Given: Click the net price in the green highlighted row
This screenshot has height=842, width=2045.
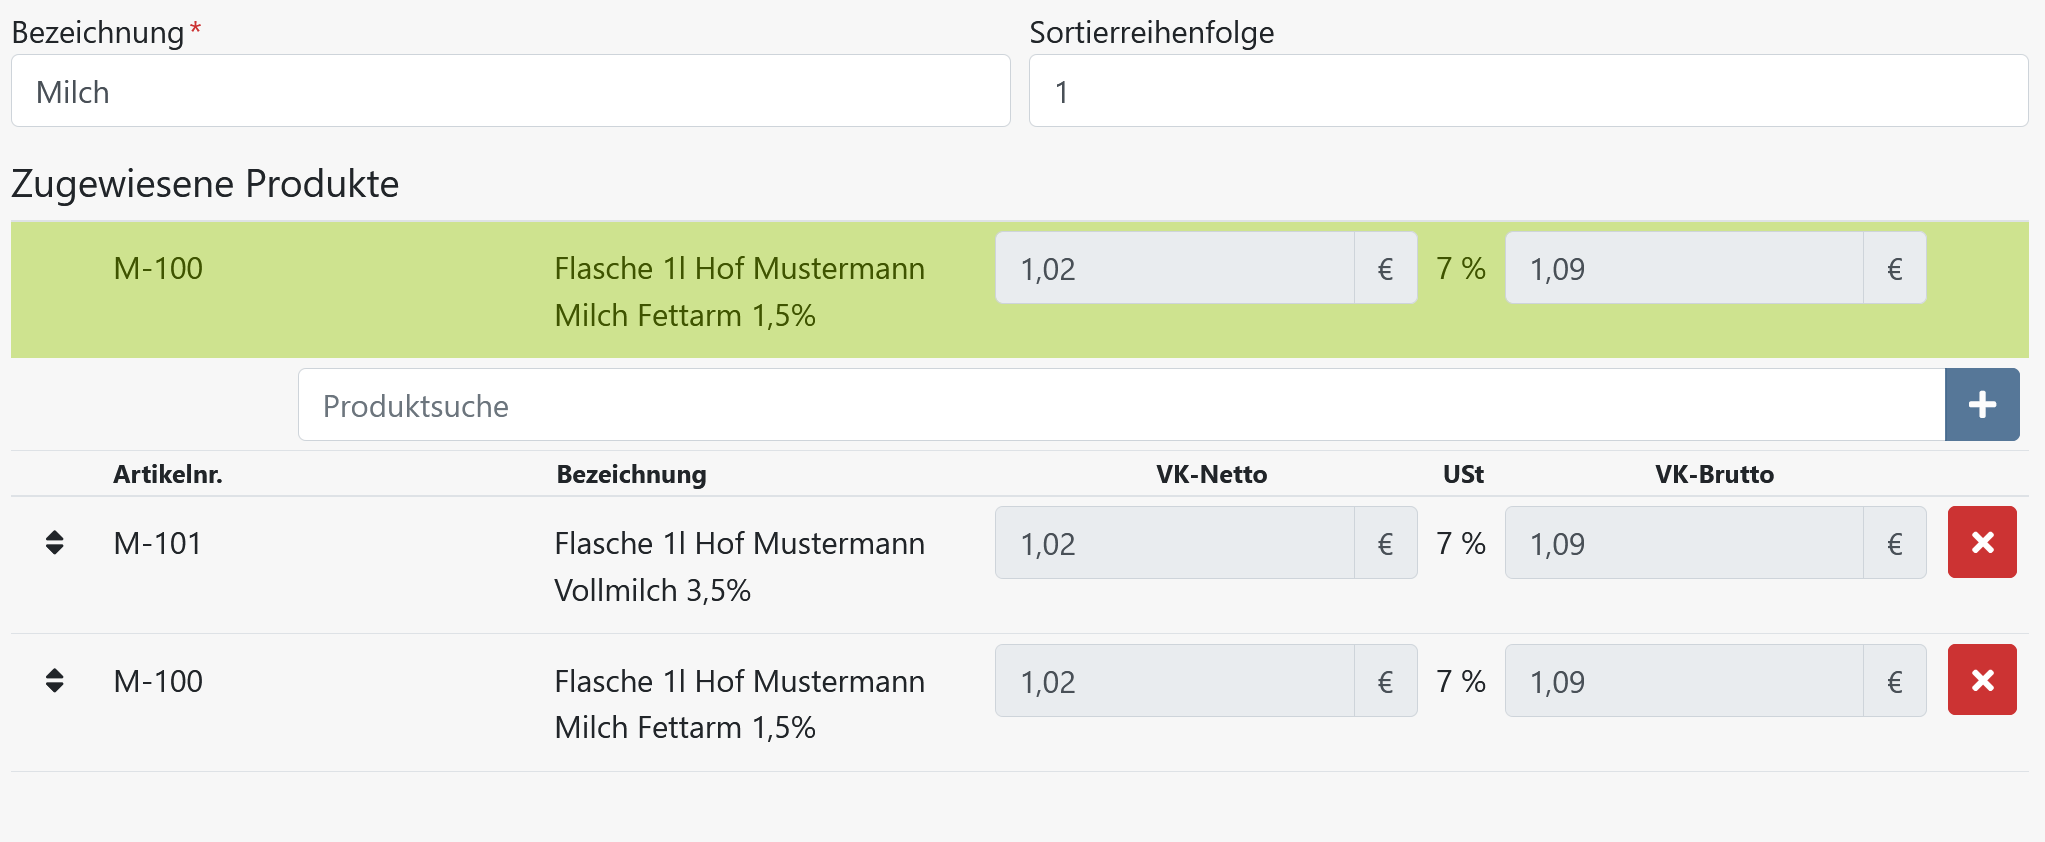Looking at the screenshot, I should (x=1175, y=268).
